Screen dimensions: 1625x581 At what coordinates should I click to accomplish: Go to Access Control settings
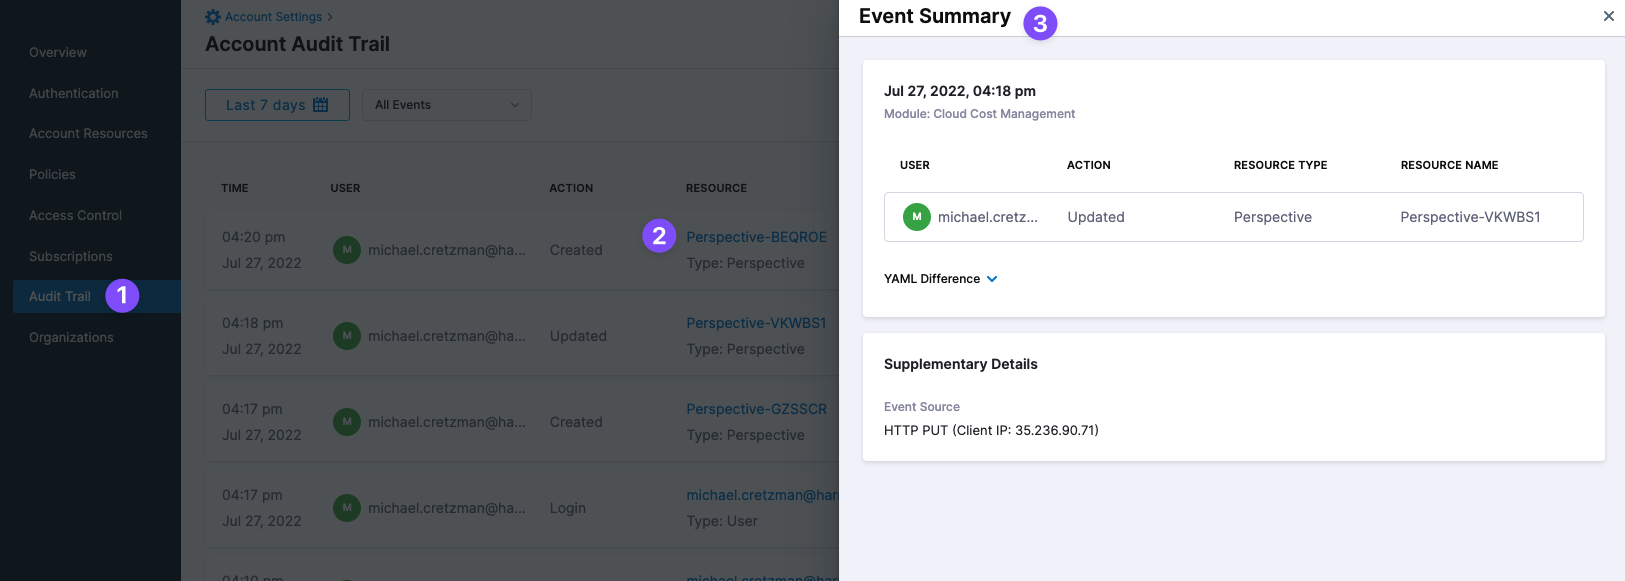point(75,215)
